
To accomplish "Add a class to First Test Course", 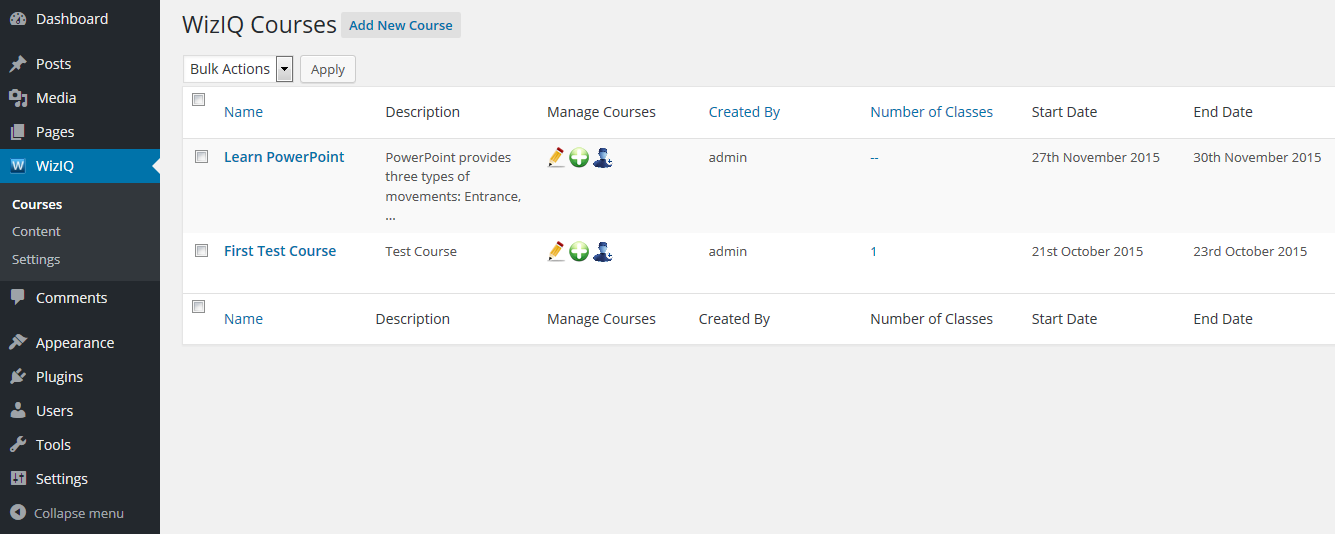I will (579, 252).
